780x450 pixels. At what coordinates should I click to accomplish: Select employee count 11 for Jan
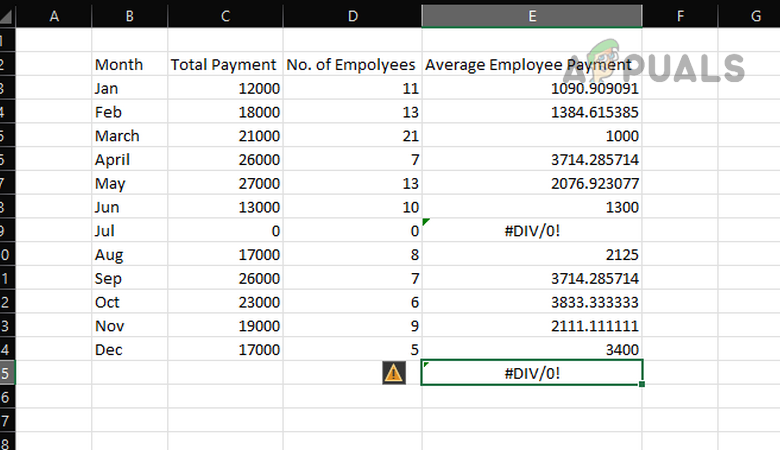[353, 89]
